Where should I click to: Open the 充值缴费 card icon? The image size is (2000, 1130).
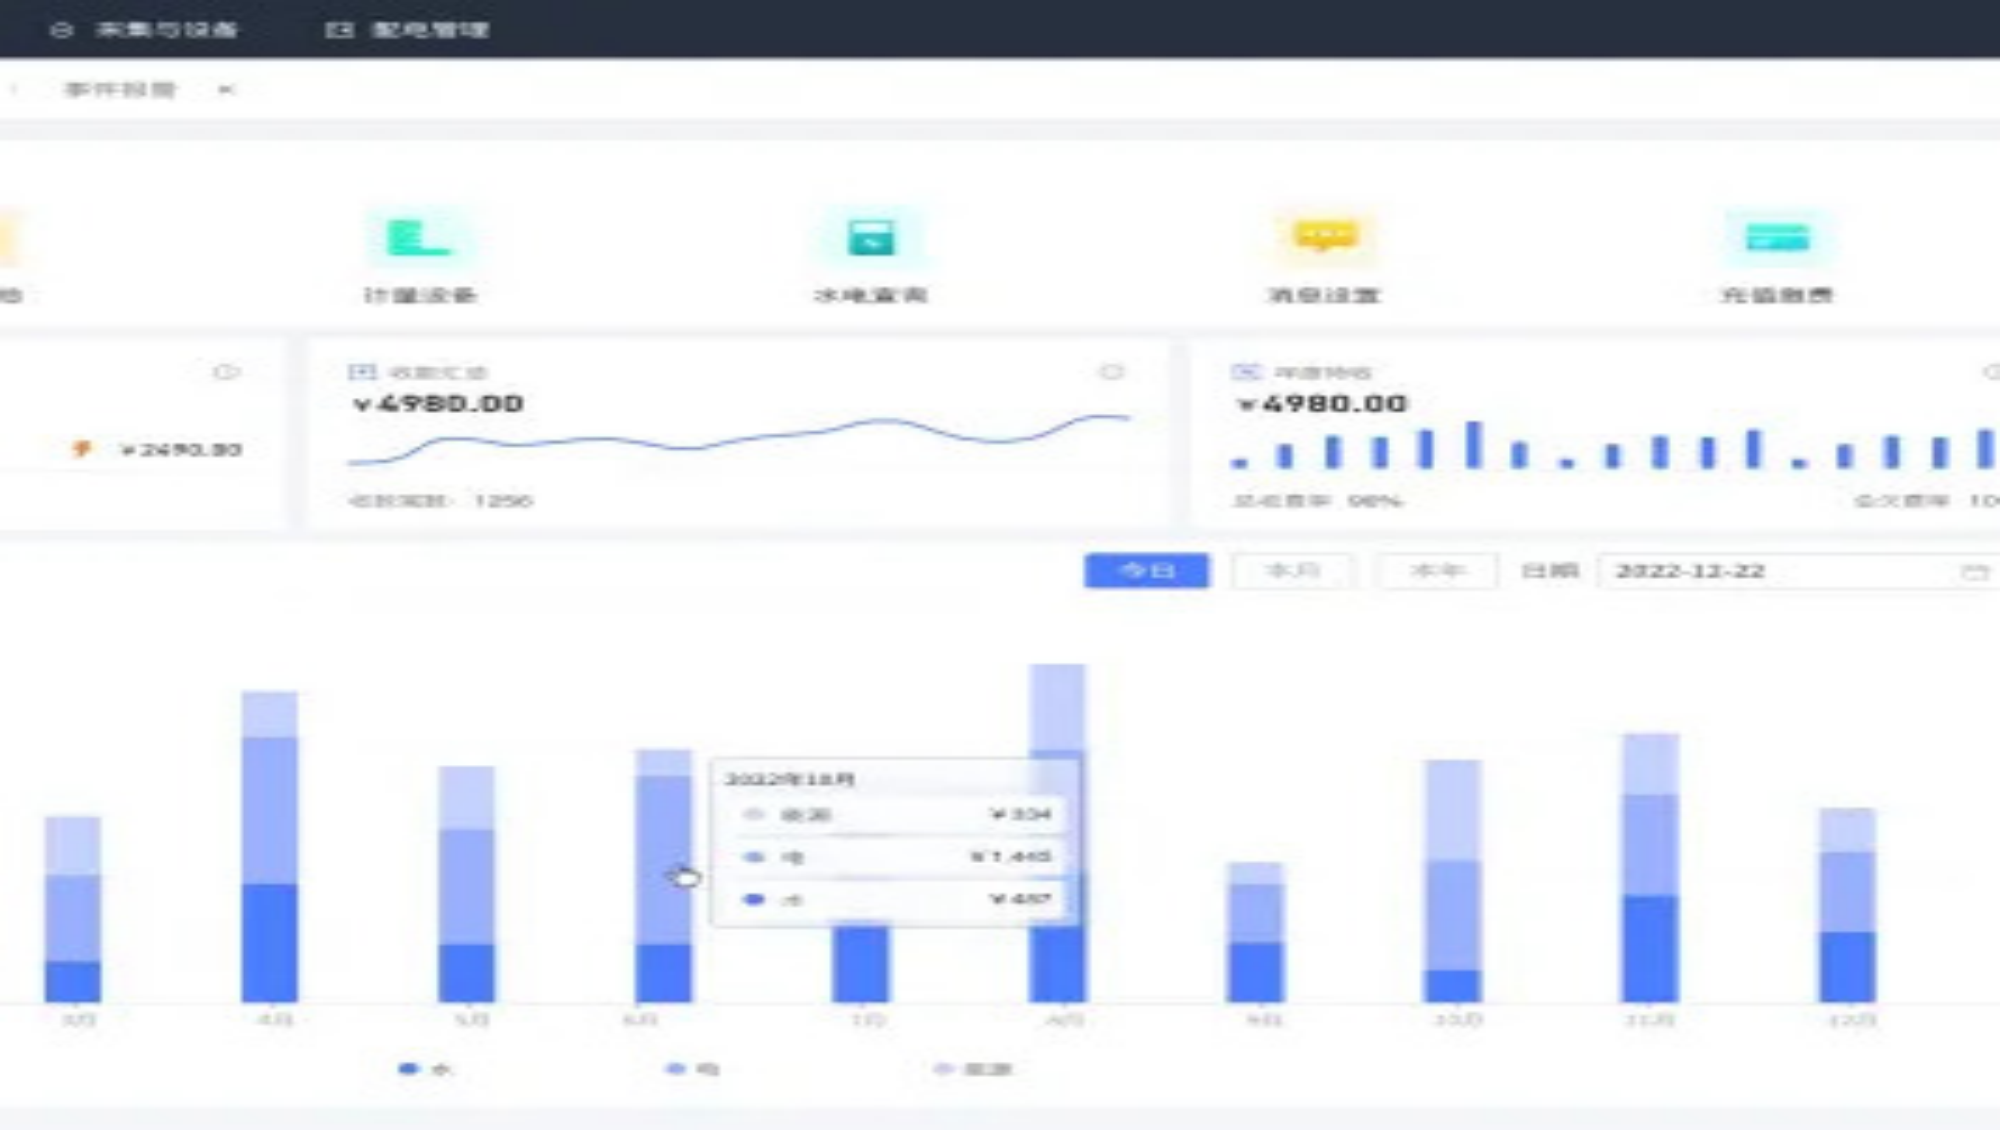pyautogui.click(x=1776, y=238)
